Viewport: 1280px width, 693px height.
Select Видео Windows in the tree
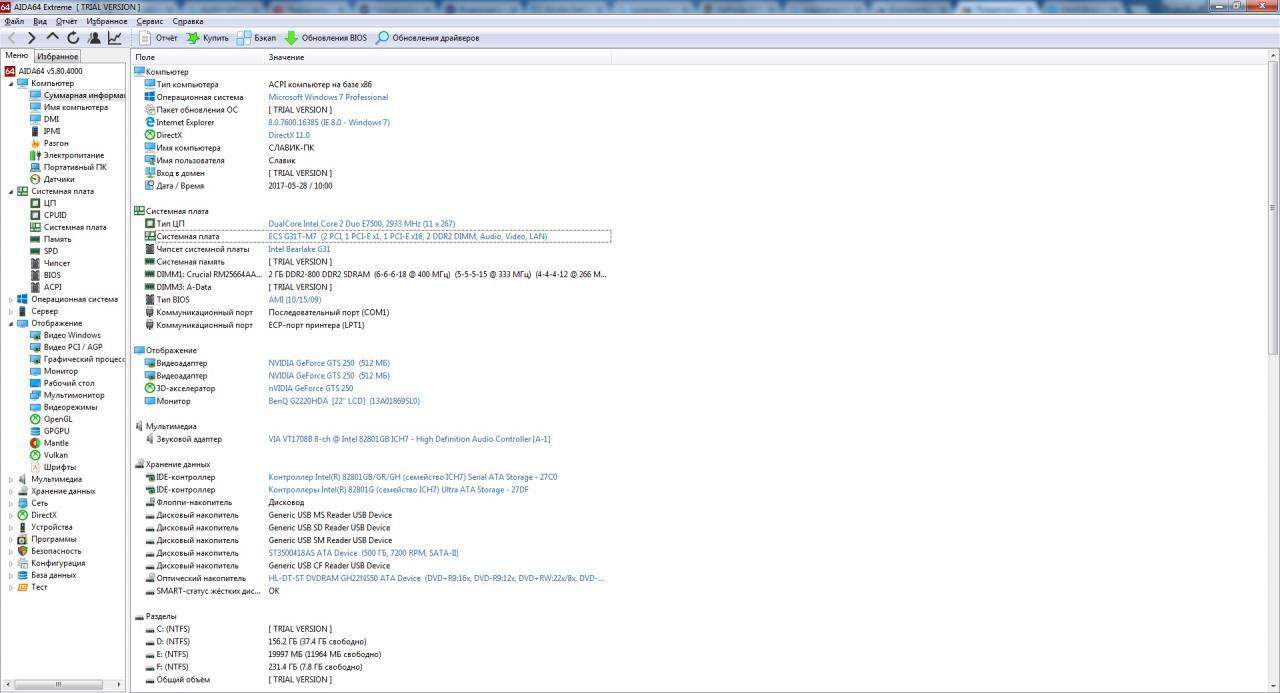click(72, 335)
